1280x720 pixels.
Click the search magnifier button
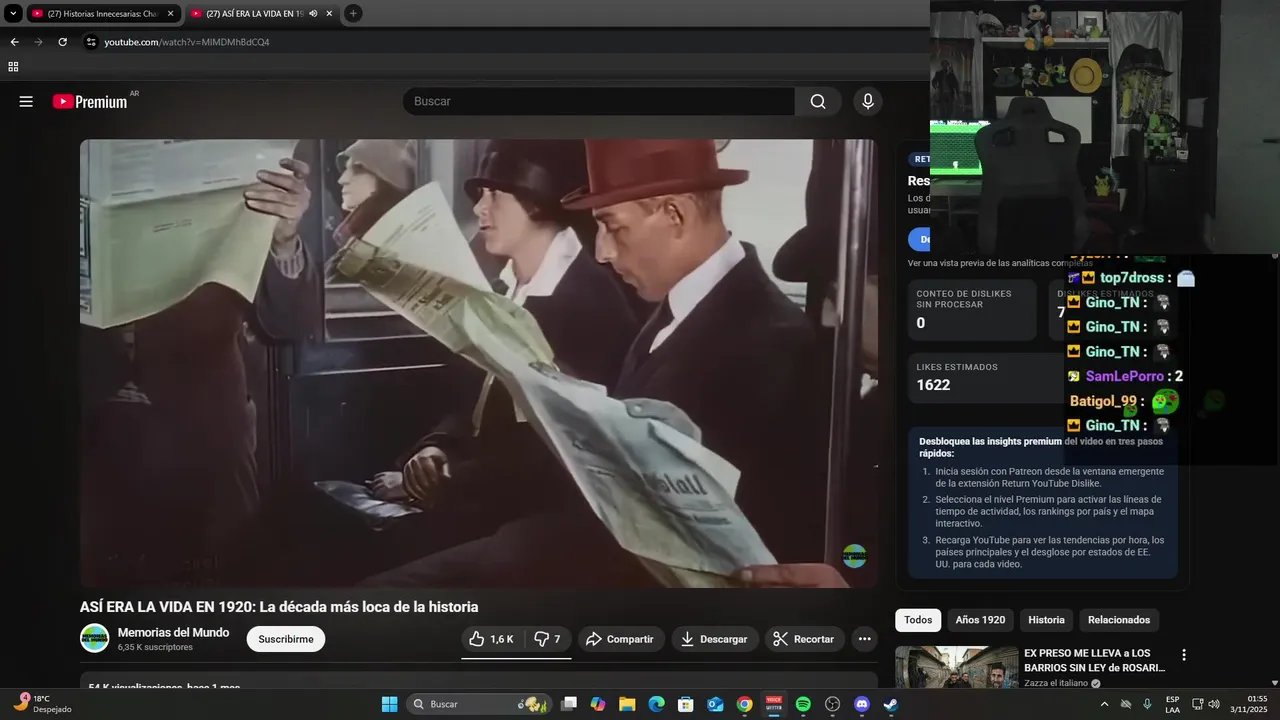pyautogui.click(x=818, y=101)
